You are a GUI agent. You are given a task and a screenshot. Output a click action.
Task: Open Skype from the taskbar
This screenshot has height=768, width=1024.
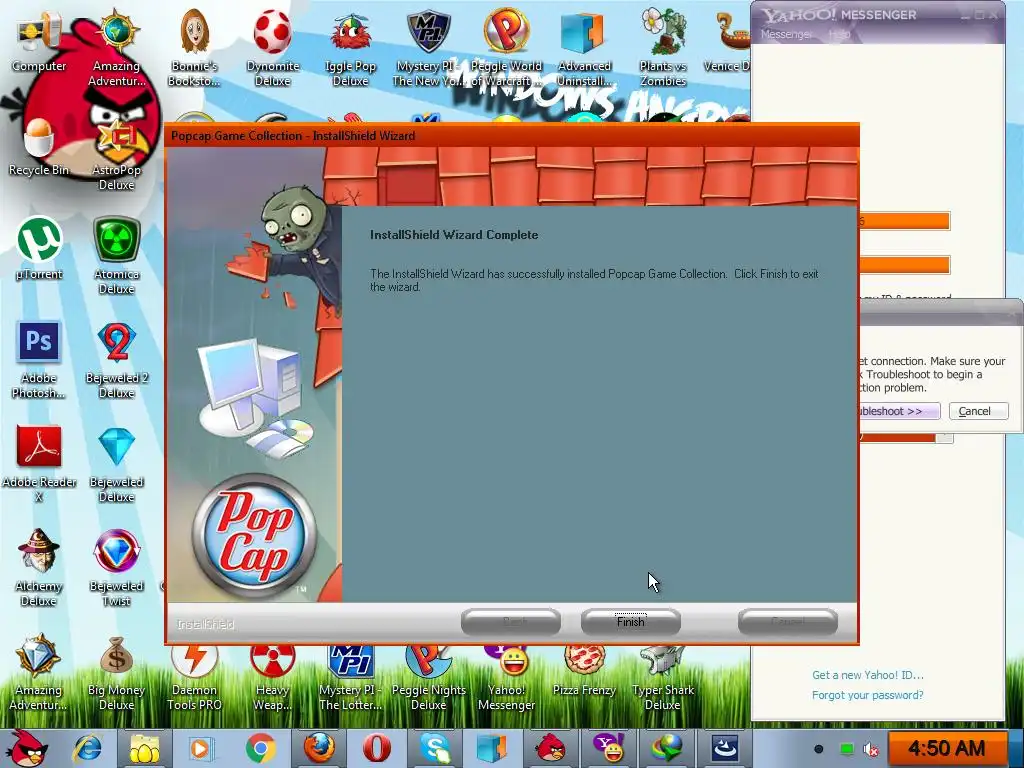click(434, 748)
